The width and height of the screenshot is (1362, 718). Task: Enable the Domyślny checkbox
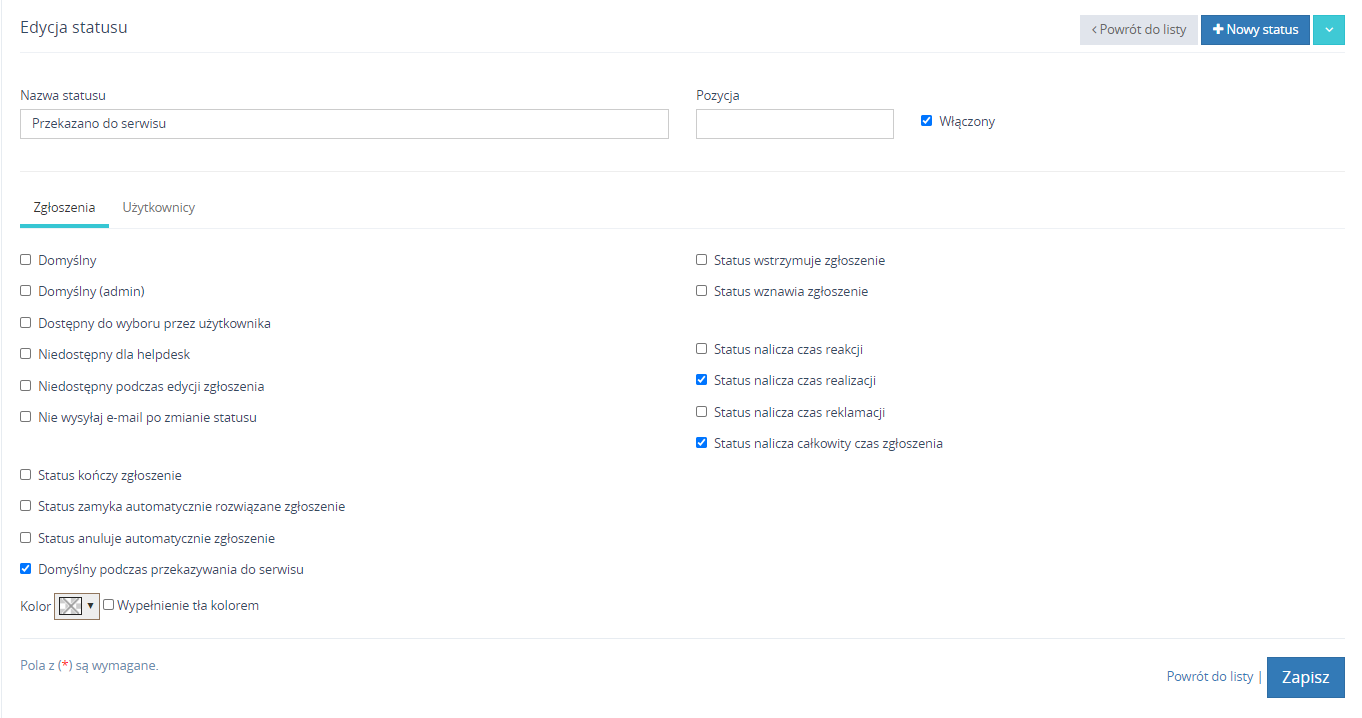coord(26,260)
